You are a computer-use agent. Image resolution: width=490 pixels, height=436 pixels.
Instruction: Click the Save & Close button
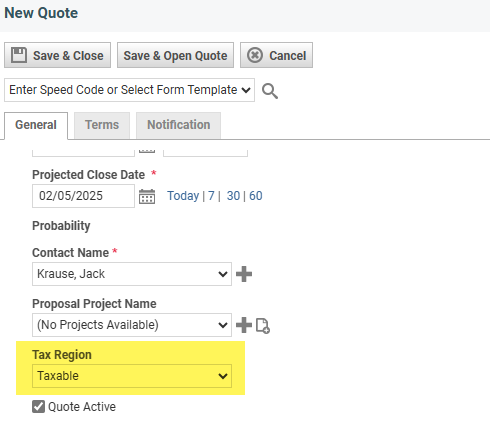(57, 55)
